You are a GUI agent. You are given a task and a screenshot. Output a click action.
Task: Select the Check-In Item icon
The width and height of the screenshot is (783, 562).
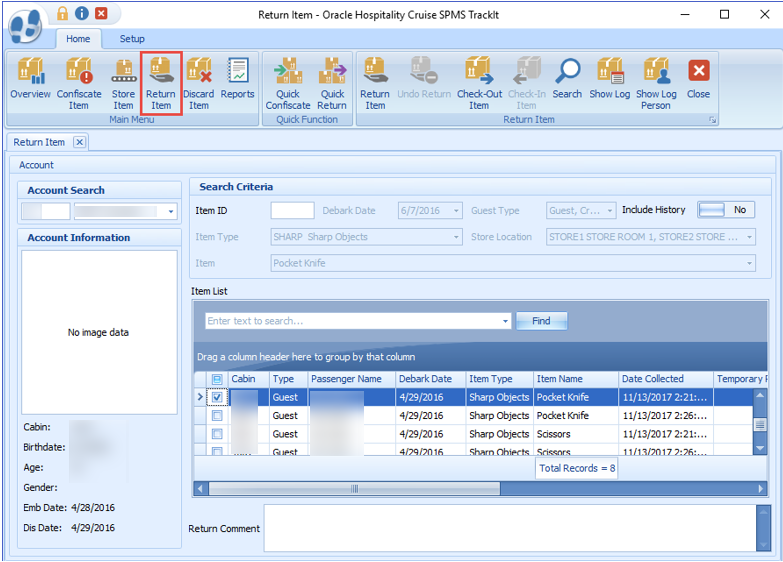527,83
